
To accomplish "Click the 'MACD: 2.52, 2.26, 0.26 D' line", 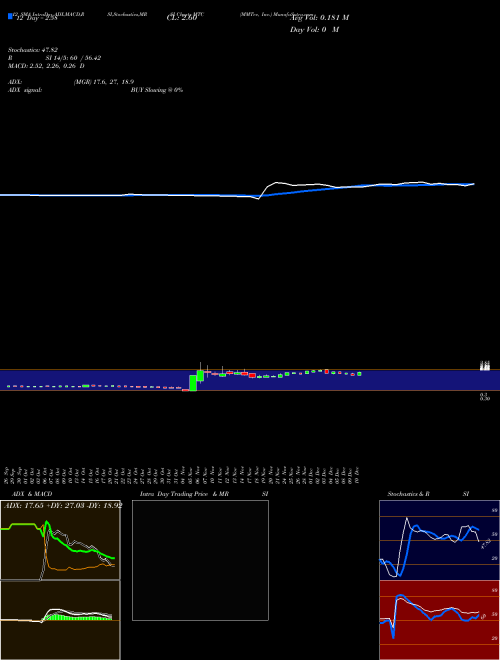I will pyautogui.click(x=46, y=66).
